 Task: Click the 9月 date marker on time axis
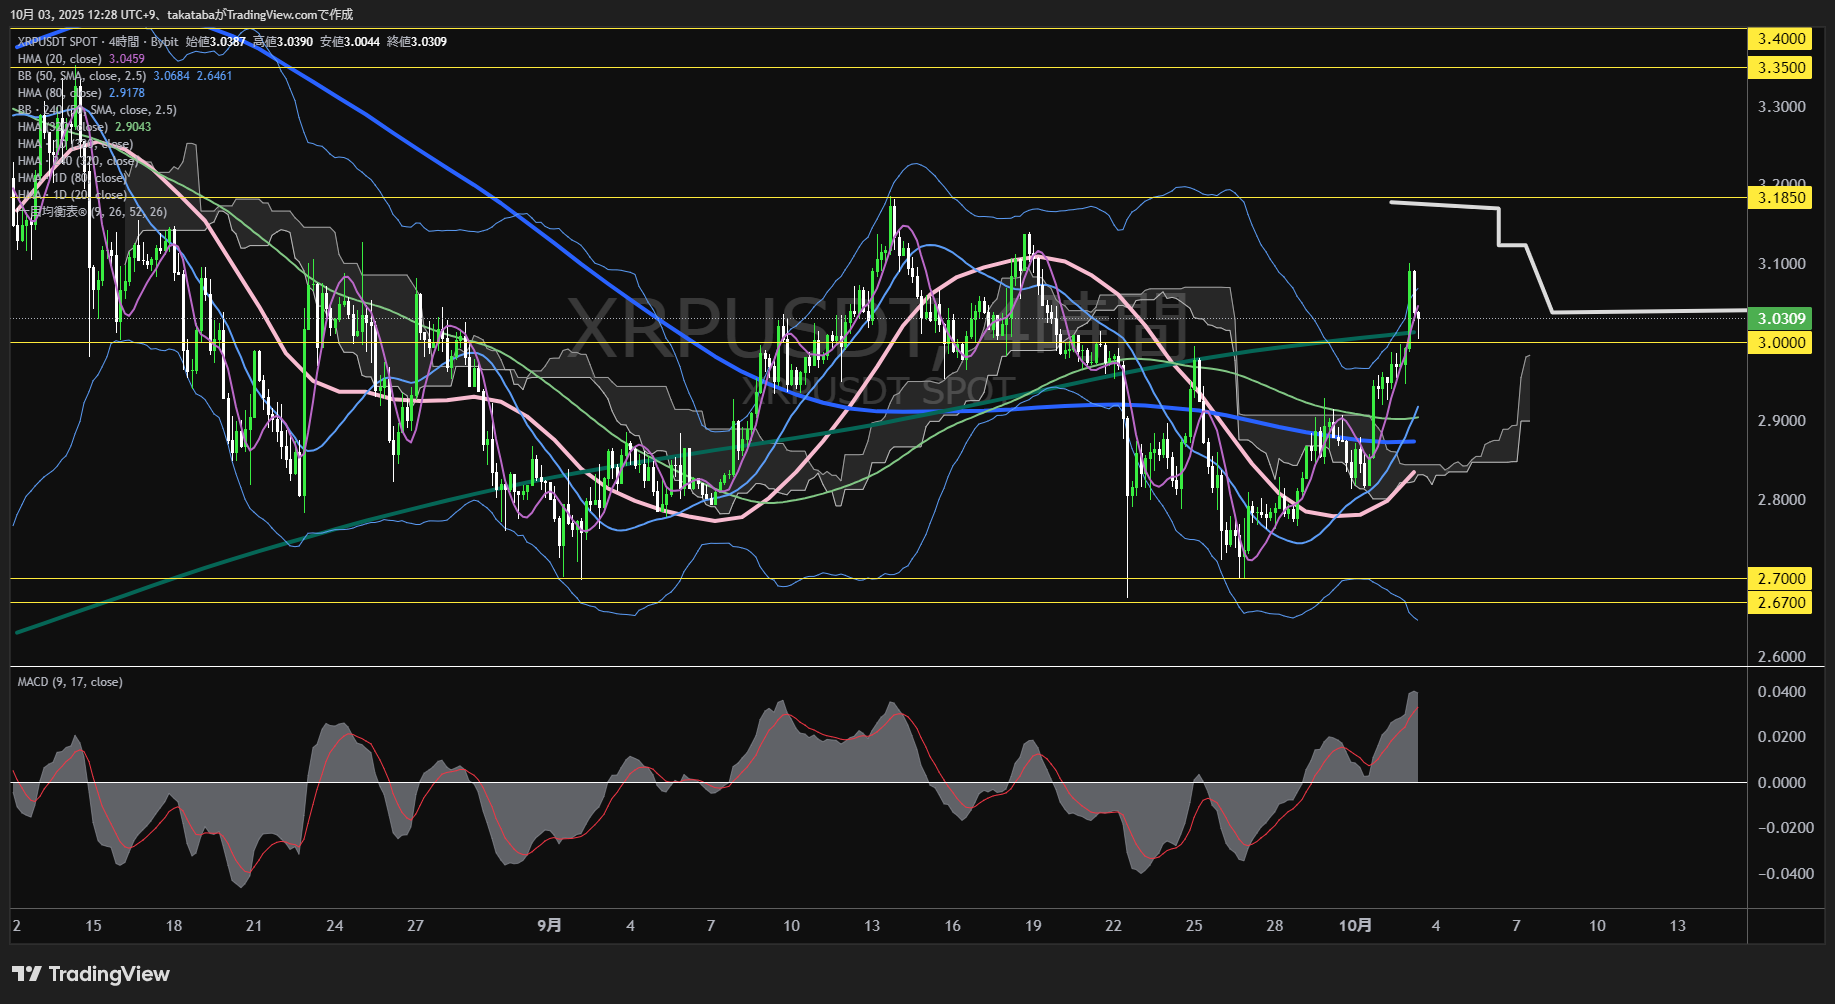tap(549, 926)
